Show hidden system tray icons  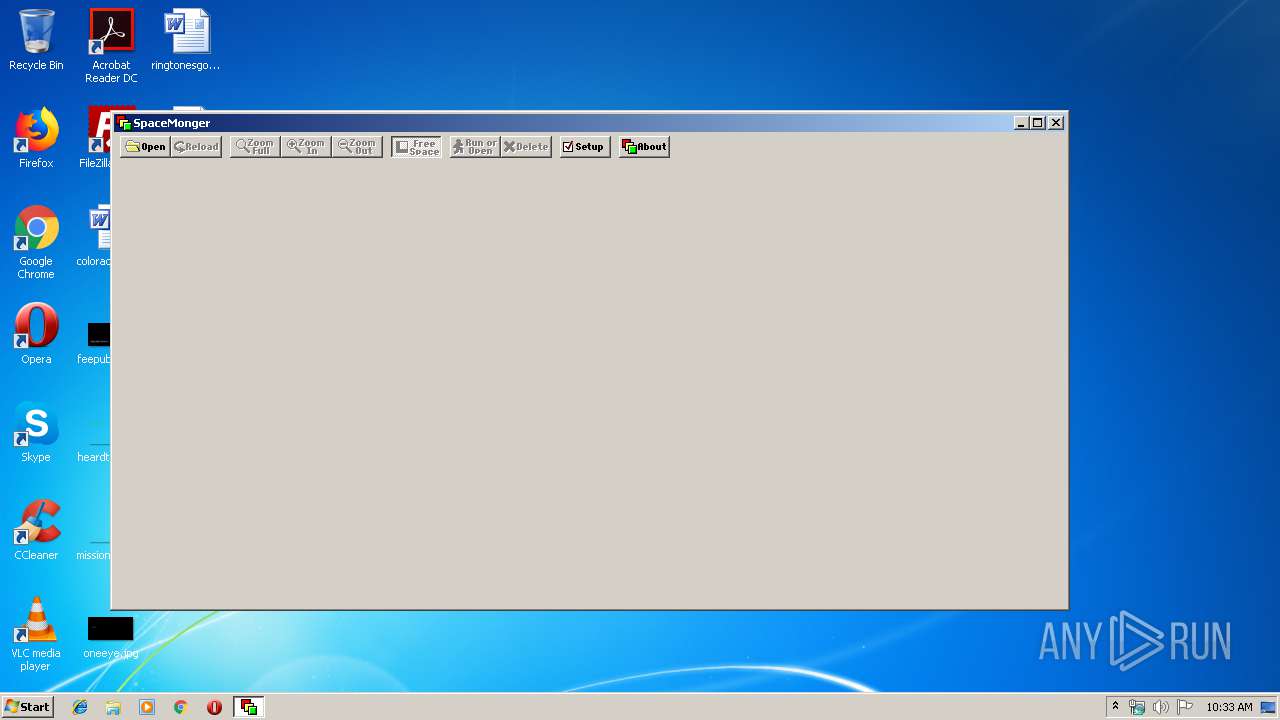pyautogui.click(x=1115, y=707)
